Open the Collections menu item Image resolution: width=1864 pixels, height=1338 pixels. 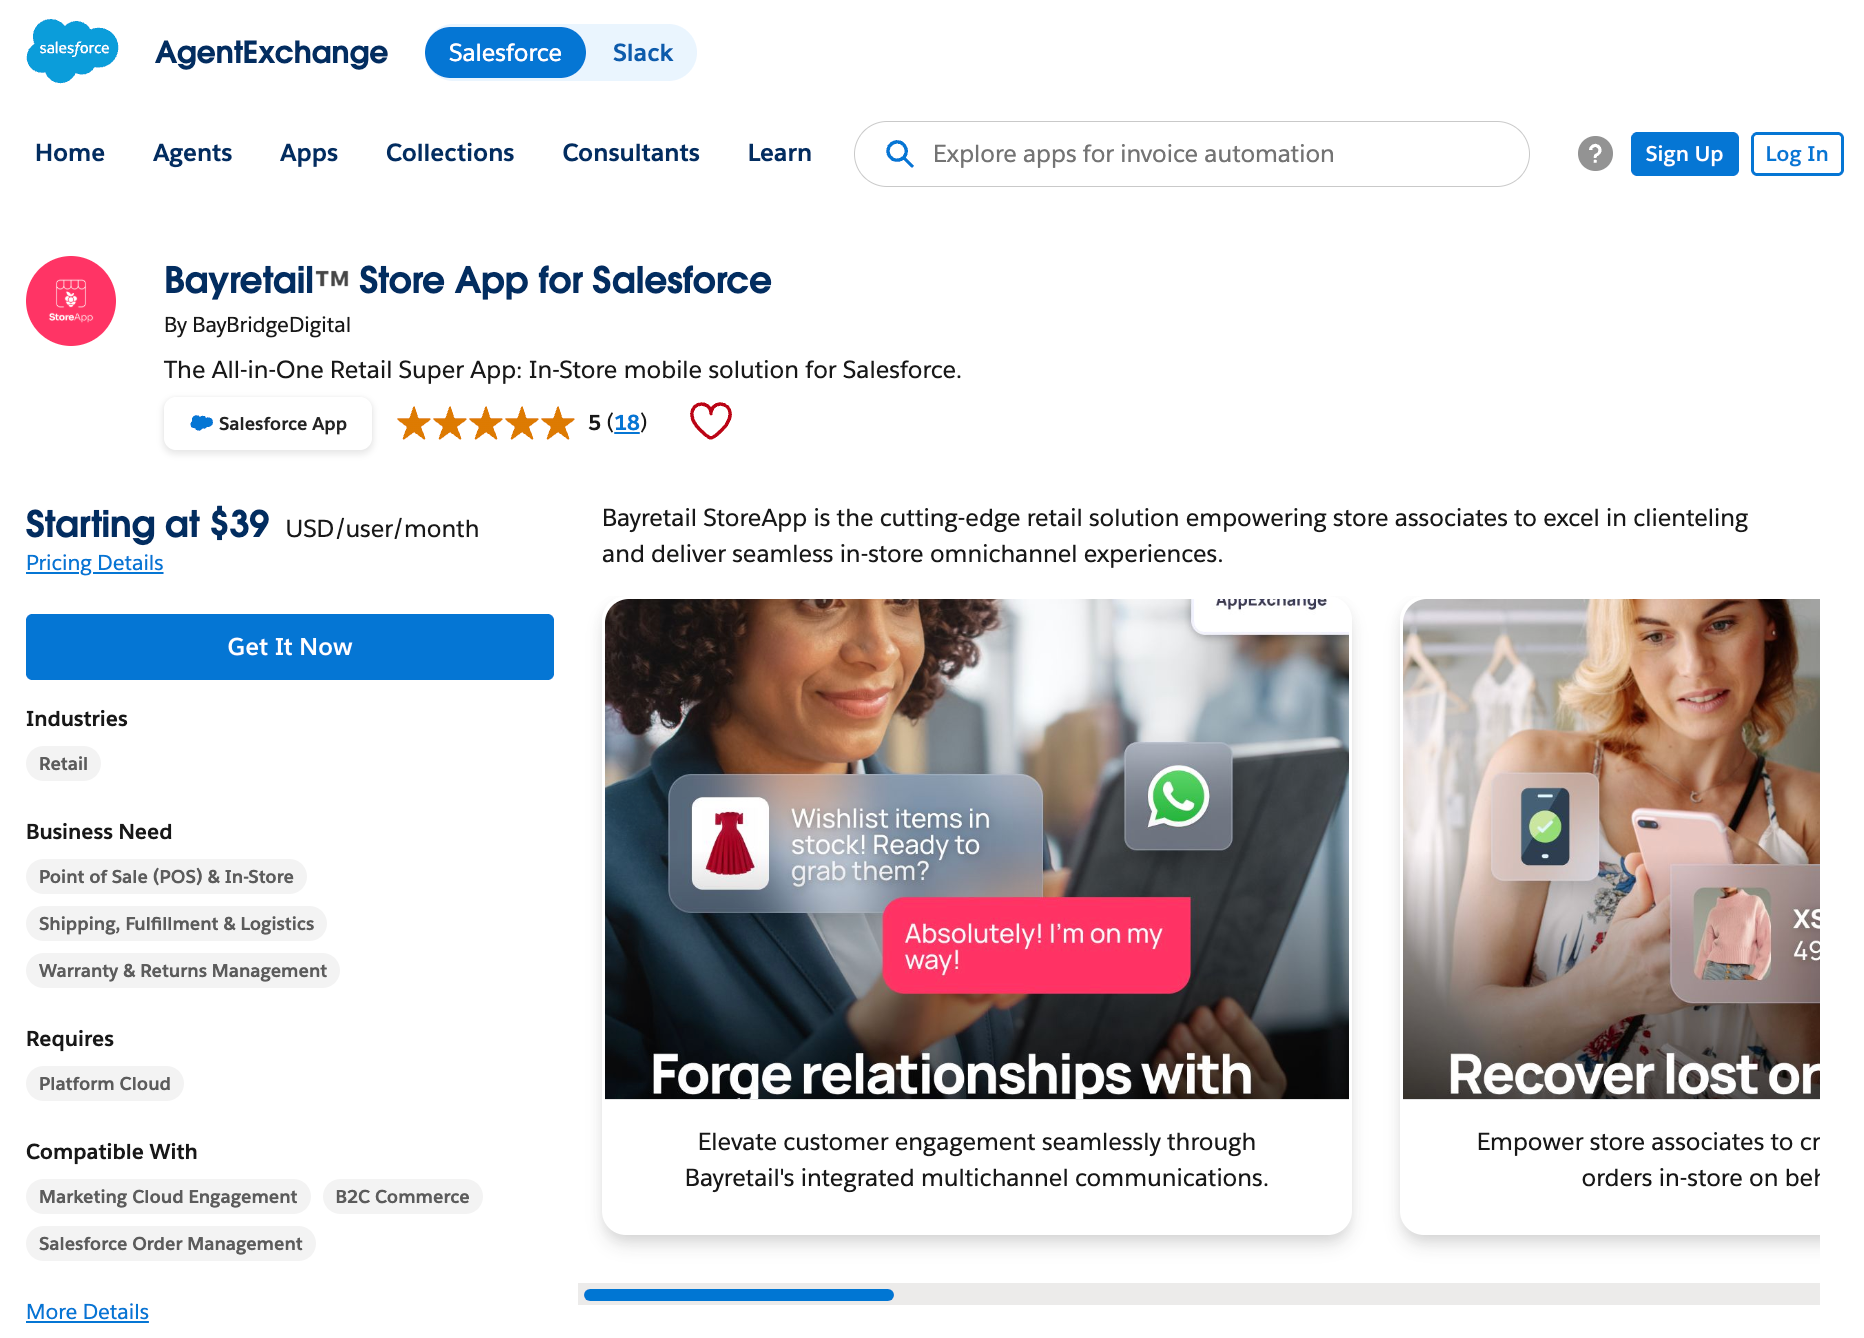(x=450, y=153)
